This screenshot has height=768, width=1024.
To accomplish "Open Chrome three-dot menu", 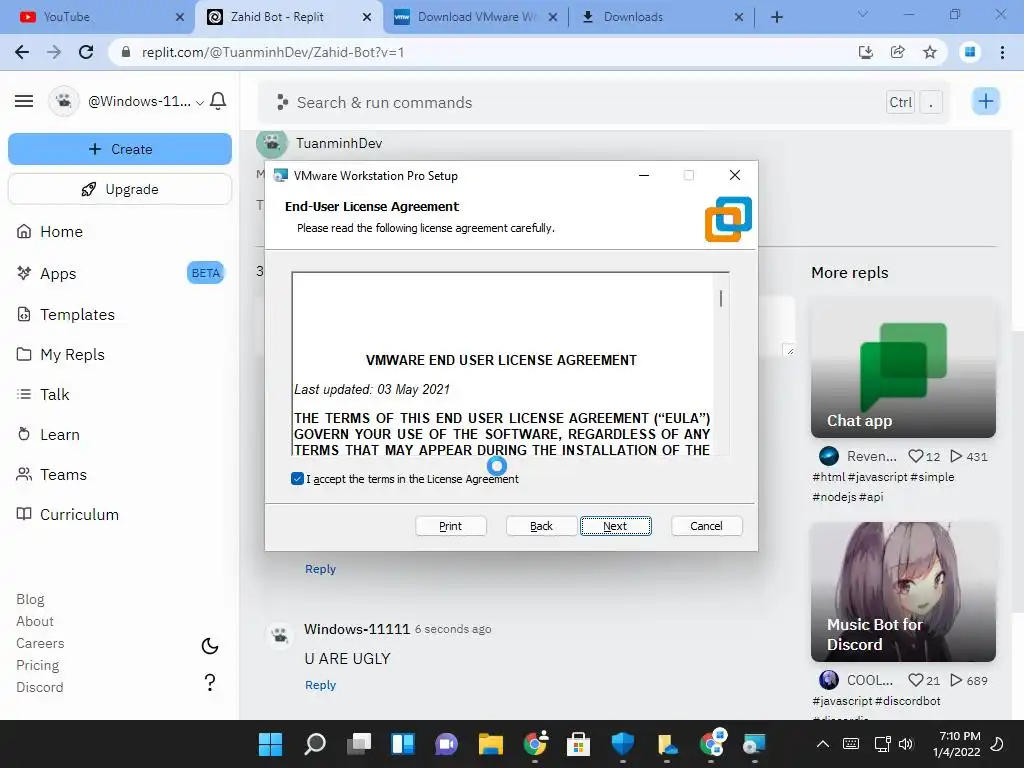I will coord(1002,52).
